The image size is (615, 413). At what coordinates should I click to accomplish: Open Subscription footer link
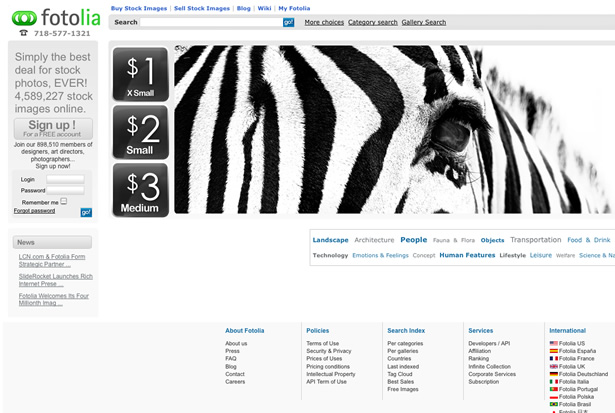[x=484, y=382]
